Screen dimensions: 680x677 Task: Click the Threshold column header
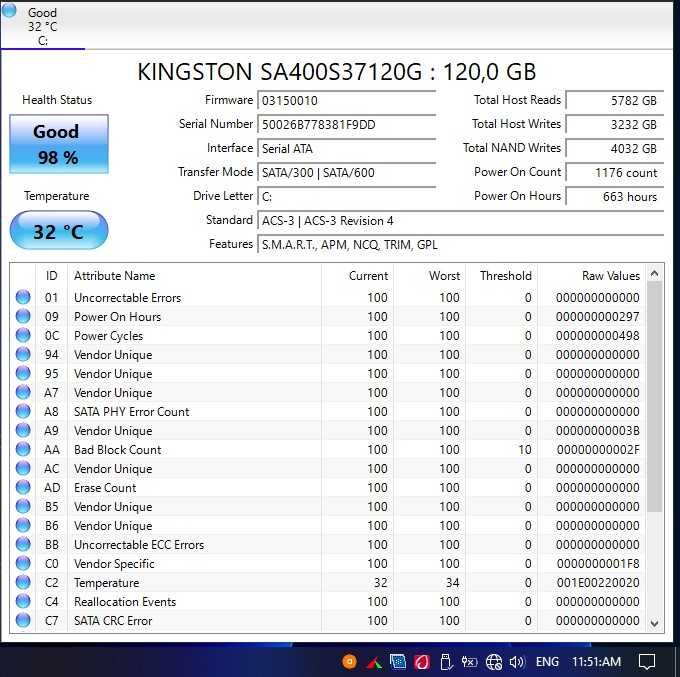pyautogui.click(x=502, y=276)
